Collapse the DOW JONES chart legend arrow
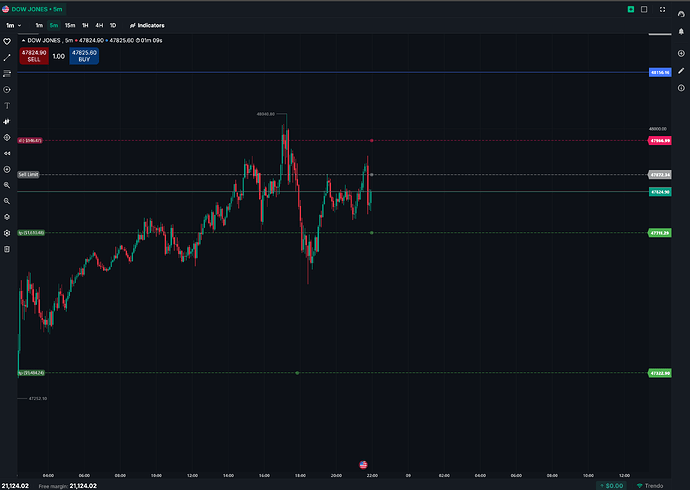The height and width of the screenshot is (490, 690). click(x=23, y=40)
